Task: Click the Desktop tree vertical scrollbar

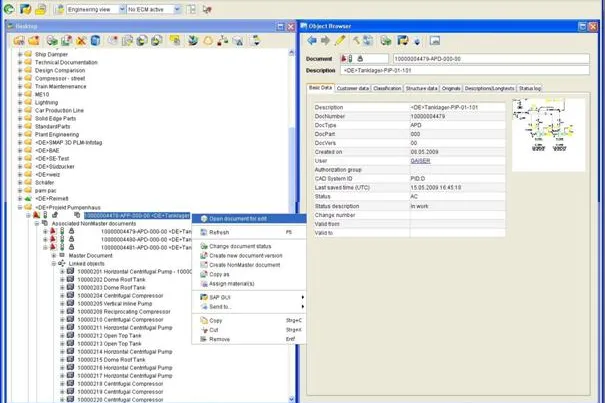Action: [x=291, y=226]
